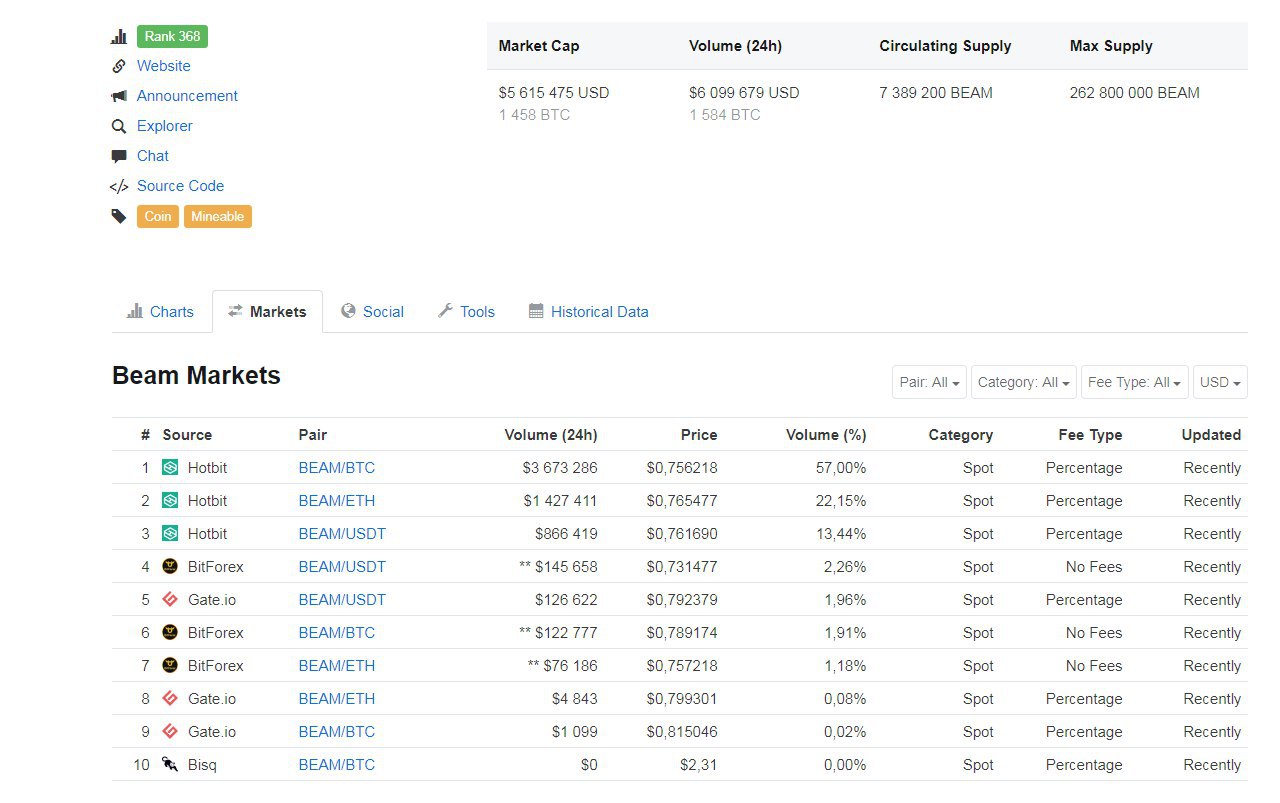The height and width of the screenshot is (803, 1280).
Task: Open BitForex BEAM/USDT pair in row 4
Action: pyautogui.click(x=342, y=567)
